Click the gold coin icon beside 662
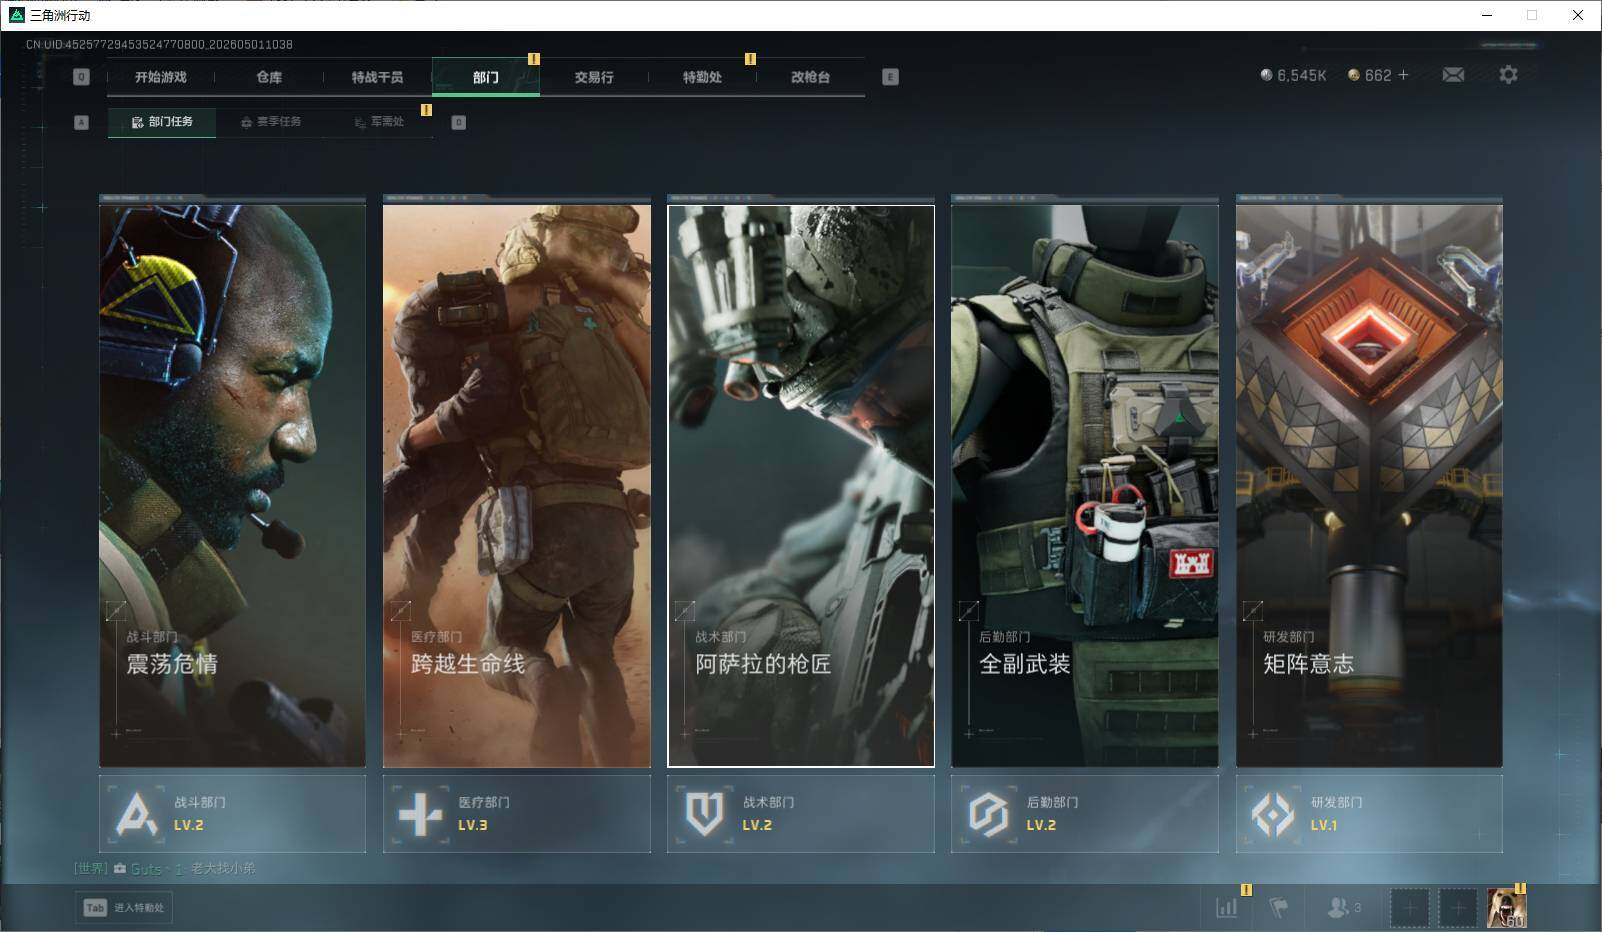Image resolution: width=1602 pixels, height=932 pixels. (x=1354, y=75)
